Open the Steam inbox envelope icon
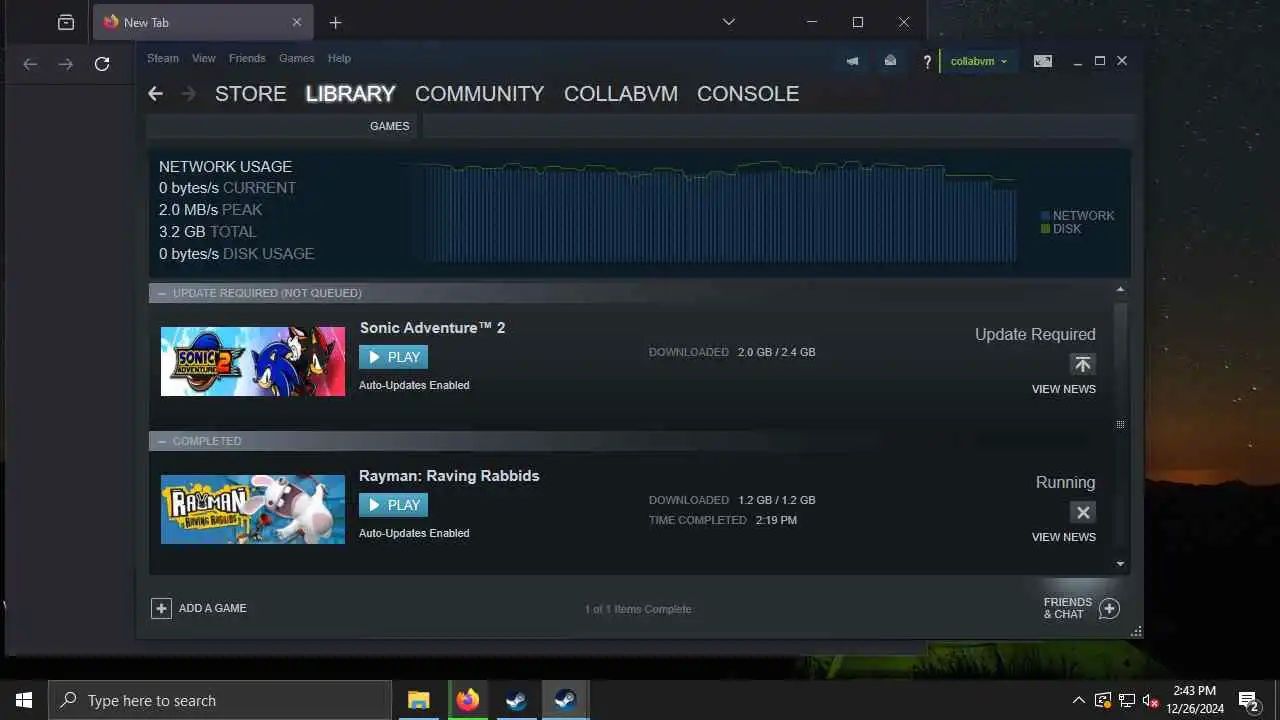Viewport: 1280px width, 720px height. [890, 61]
